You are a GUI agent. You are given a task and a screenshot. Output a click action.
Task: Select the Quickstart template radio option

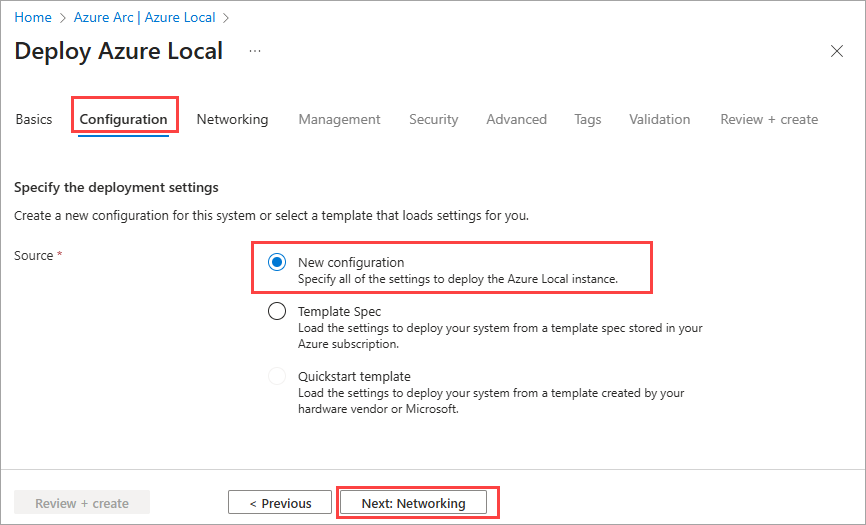pyautogui.click(x=277, y=376)
